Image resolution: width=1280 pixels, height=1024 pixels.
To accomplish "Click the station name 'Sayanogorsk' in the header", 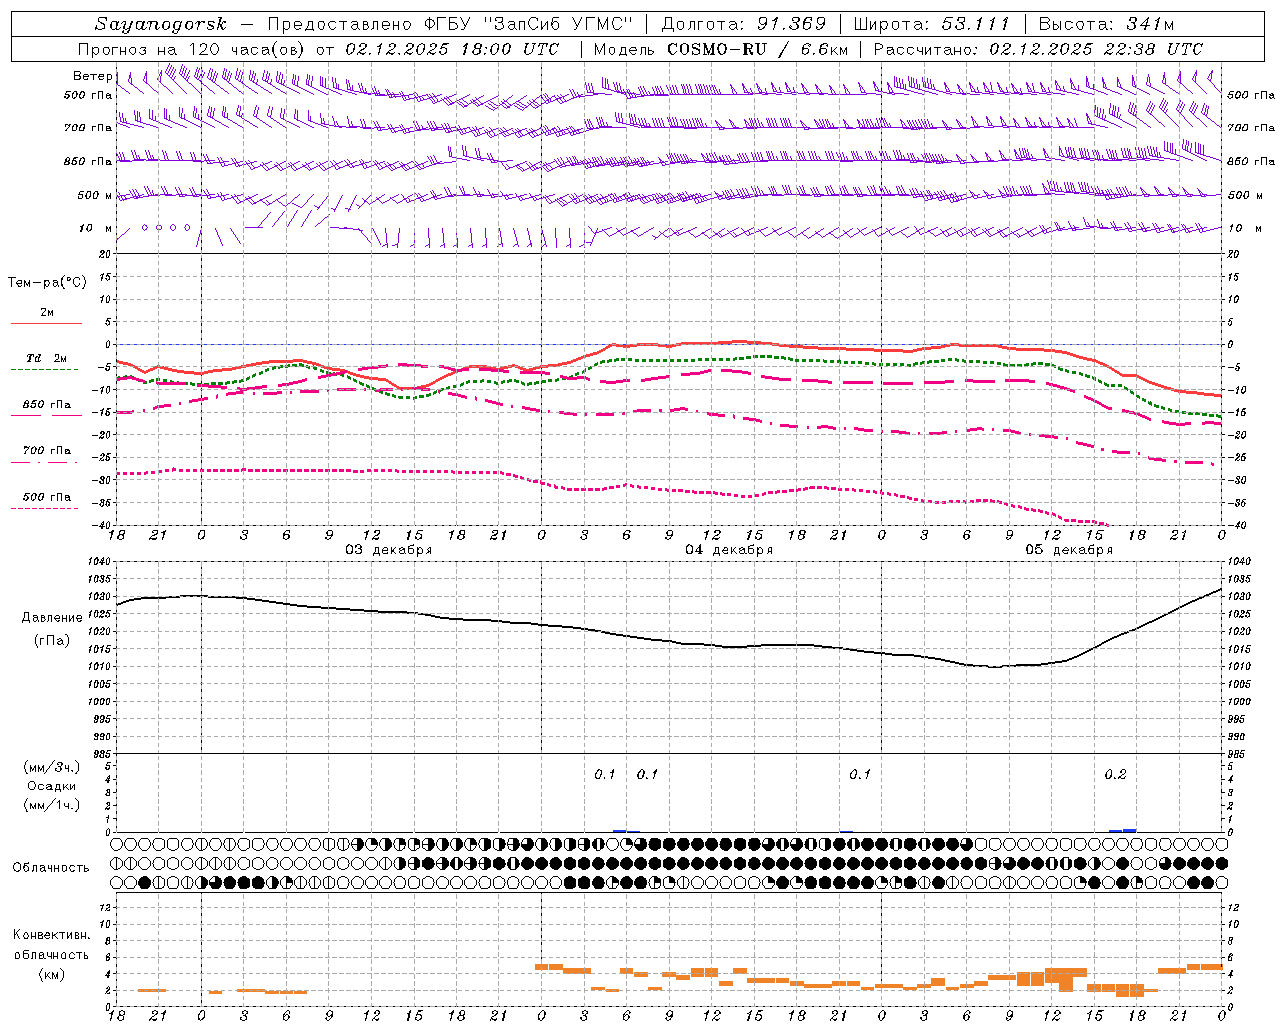I will point(161,24).
